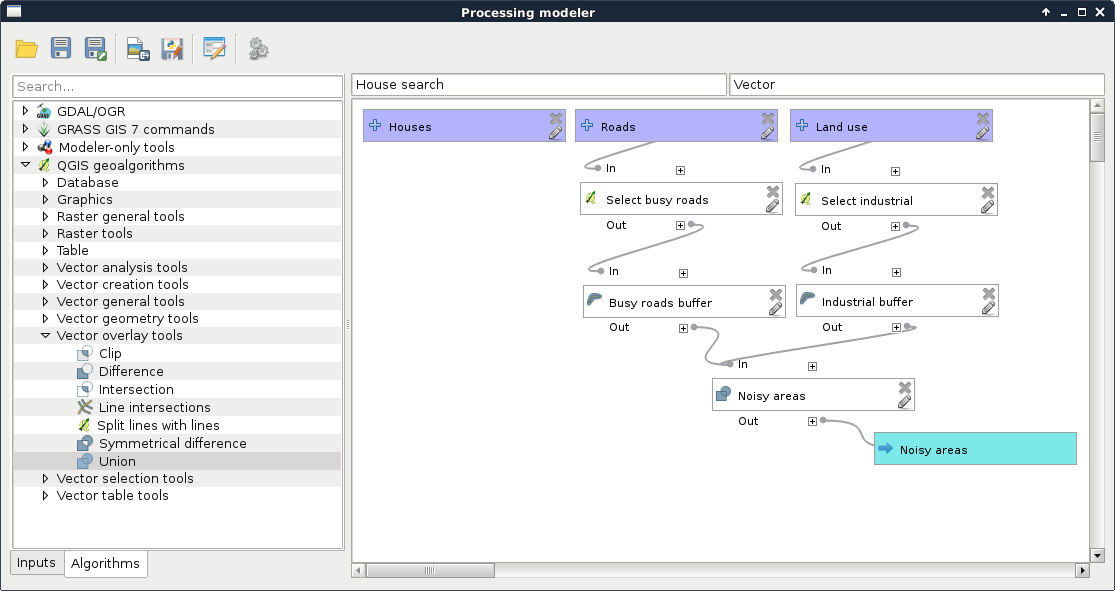This screenshot has width=1115, height=591.
Task: Collapse Vector overlay tools group
Action: pos(46,335)
